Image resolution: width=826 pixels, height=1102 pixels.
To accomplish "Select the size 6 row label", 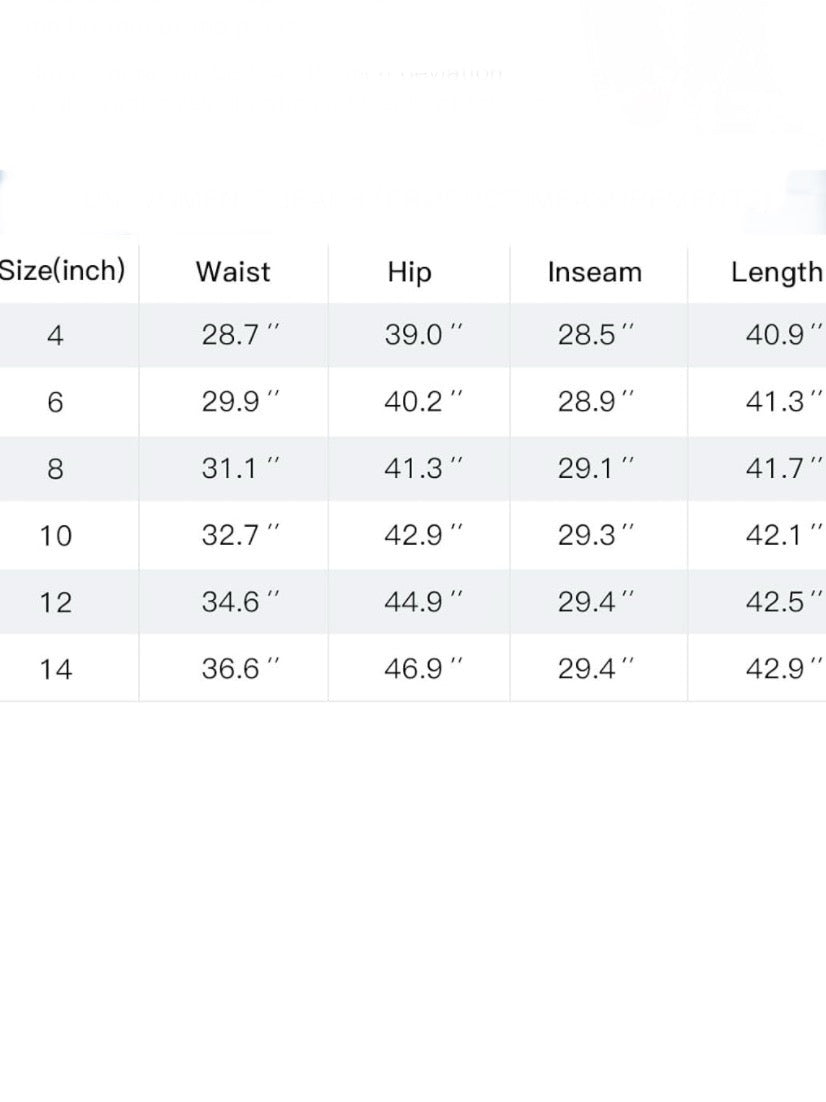I will tap(55, 402).
